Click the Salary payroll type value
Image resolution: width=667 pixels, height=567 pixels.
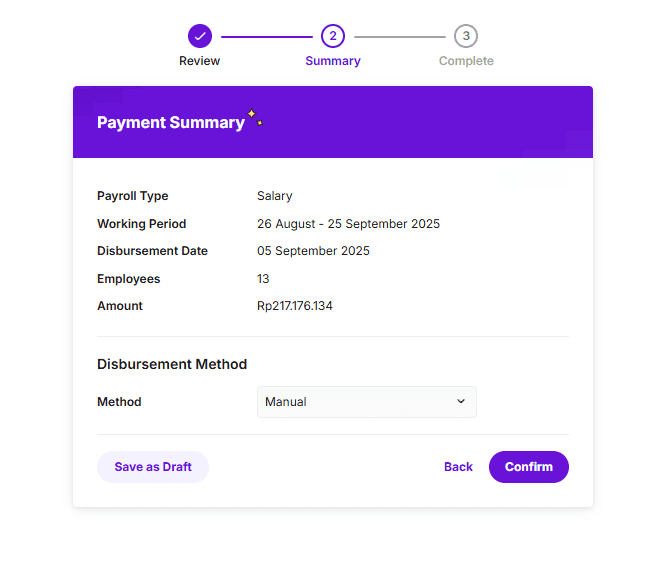275,196
